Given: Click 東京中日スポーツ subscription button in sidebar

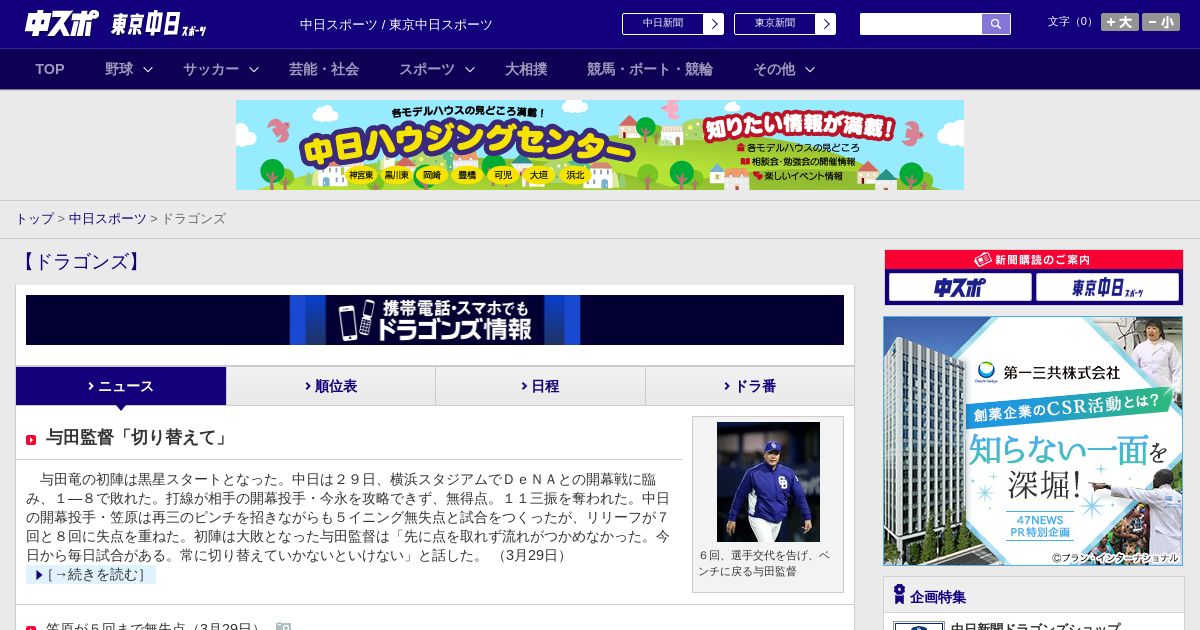Looking at the screenshot, I should (1108, 288).
